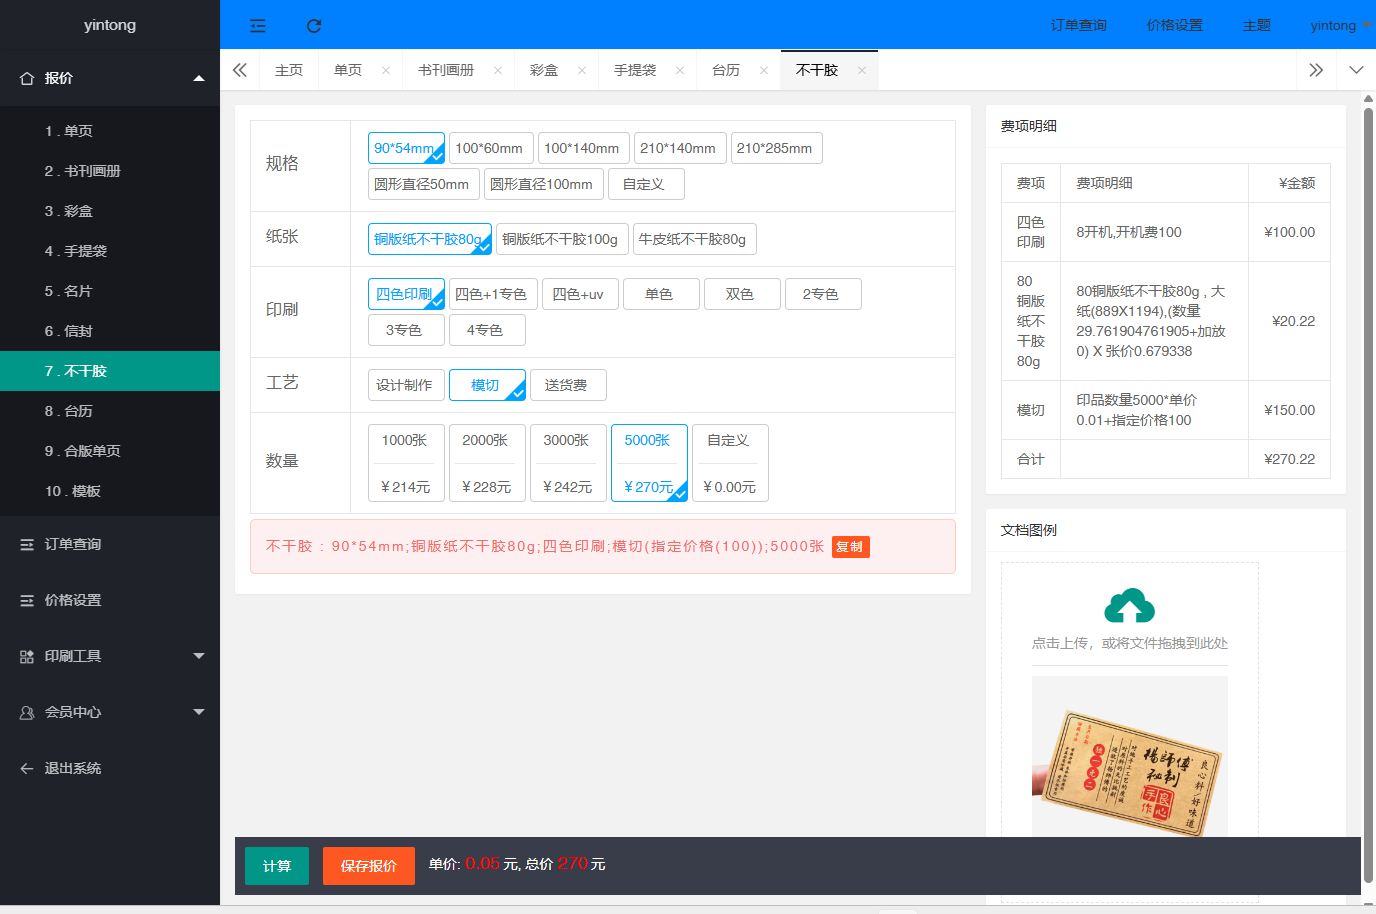Viewport: 1376px width, 914px height.
Task: Toggle the 设计制作 process option
Action: (x=406, y=385)
